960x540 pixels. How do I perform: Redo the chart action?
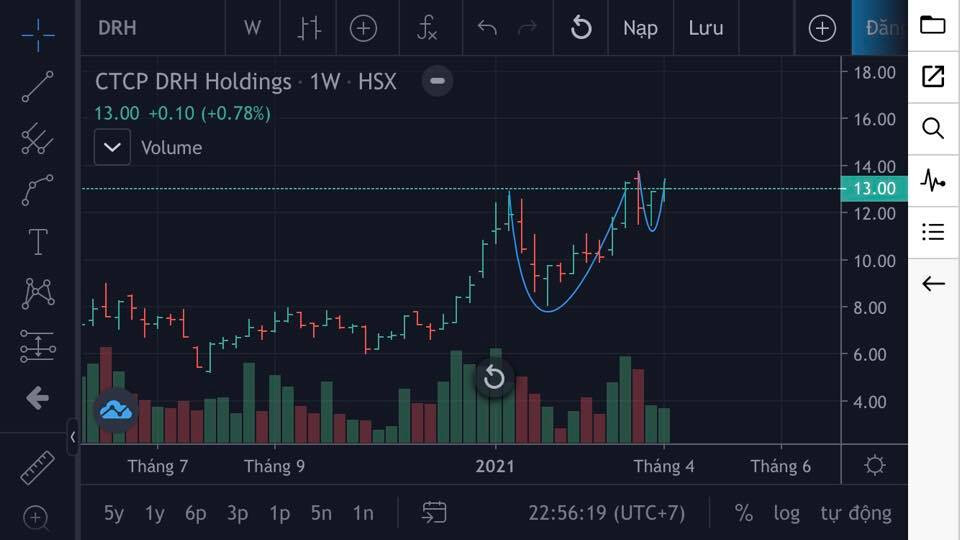pyautogui.click(x=527, y=28)
